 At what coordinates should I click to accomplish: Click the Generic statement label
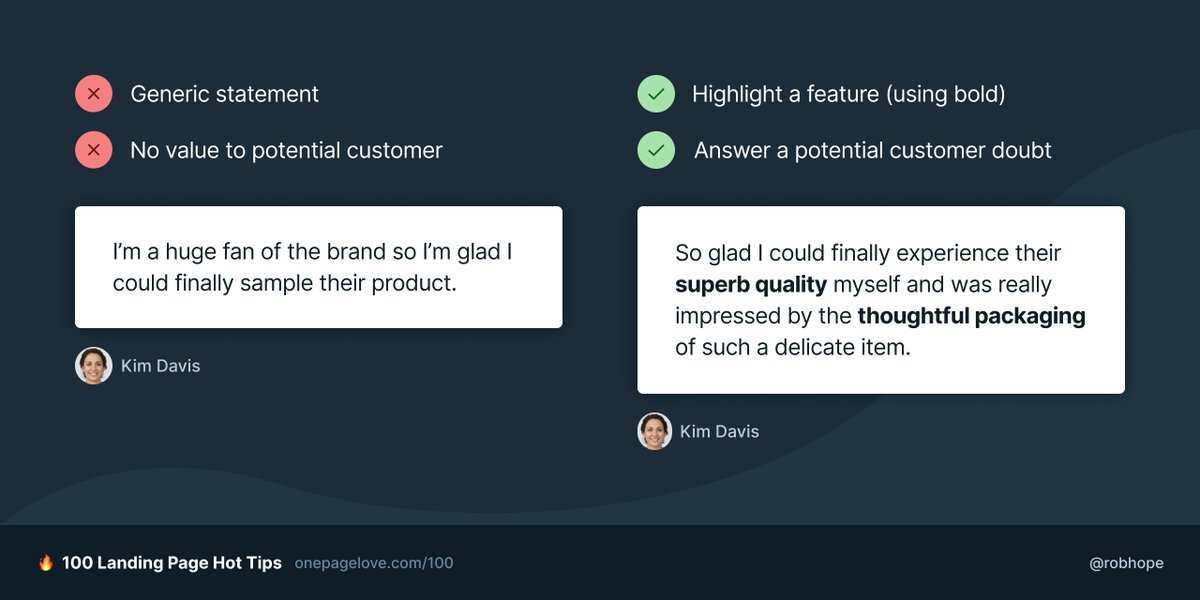tap(225, 94)
